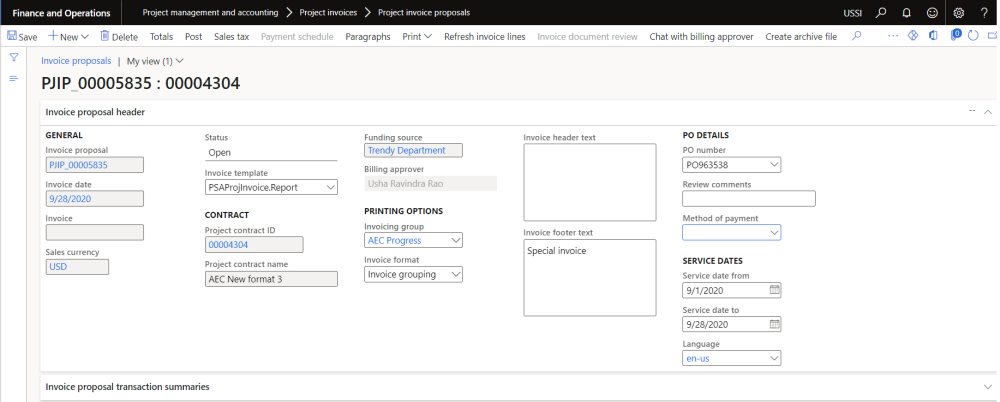
Task: Open the filter pane funnel icon
Action: [x=14, y=58]
